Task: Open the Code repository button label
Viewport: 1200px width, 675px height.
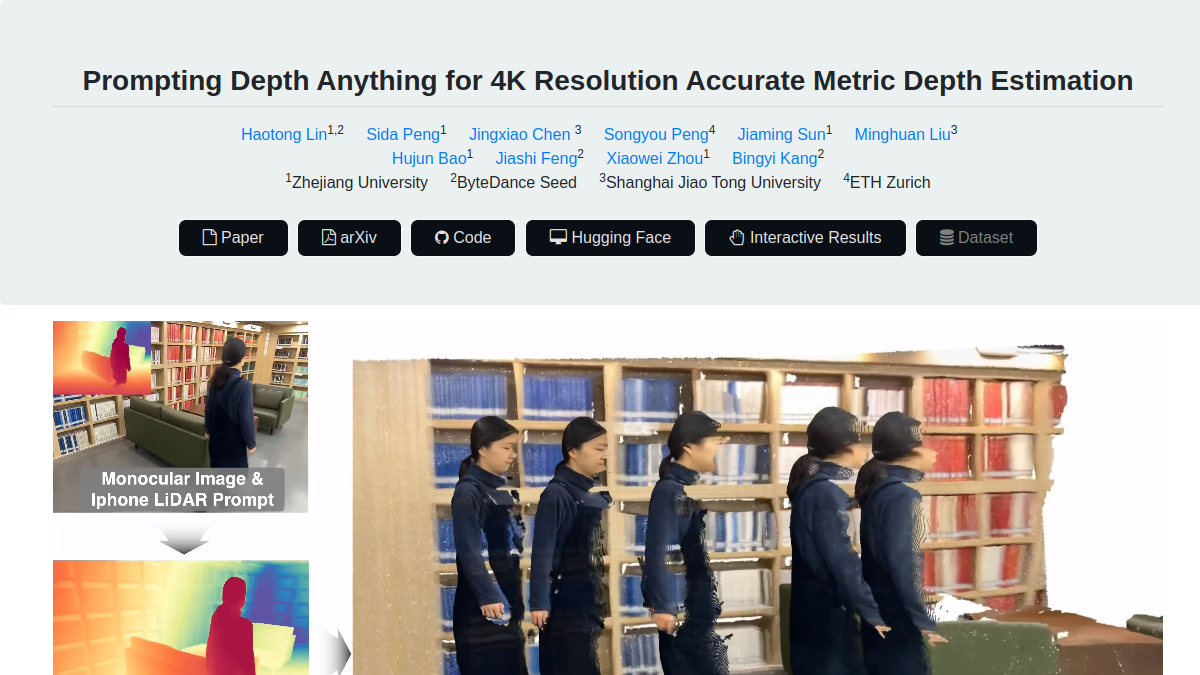Action: [x=472, y=238]
